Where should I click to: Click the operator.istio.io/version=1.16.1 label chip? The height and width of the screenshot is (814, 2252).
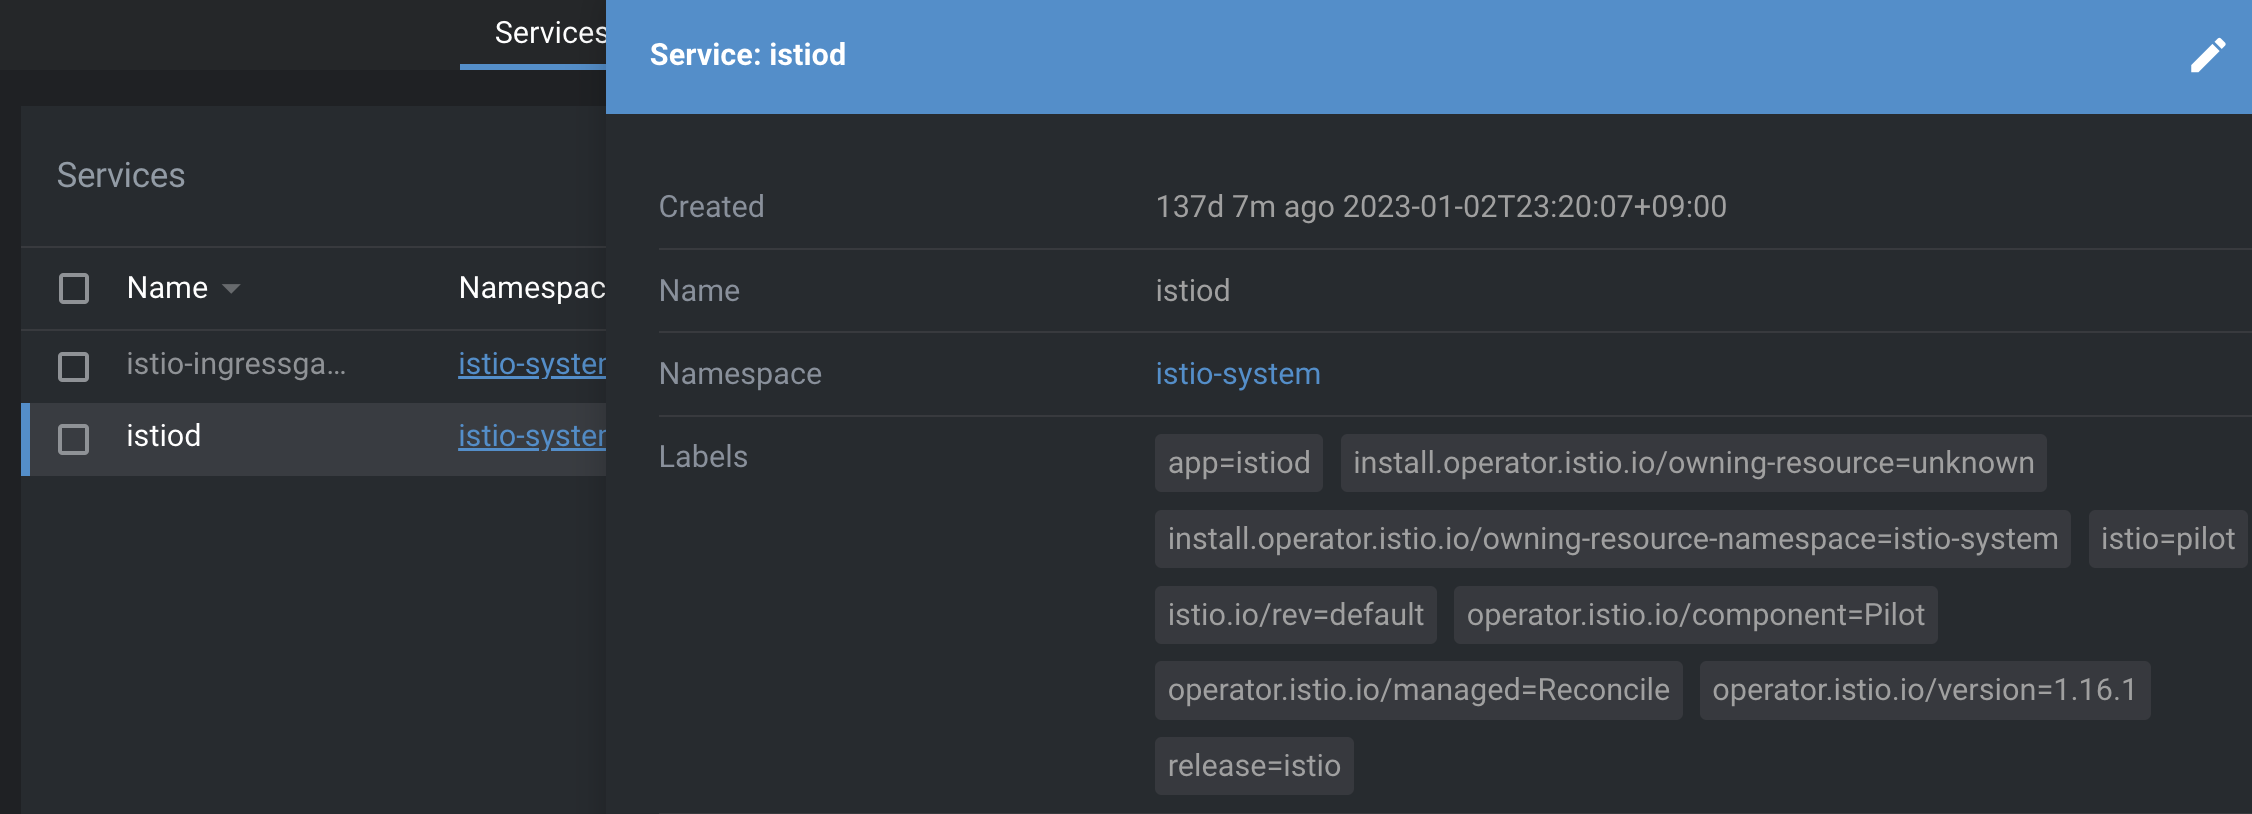pos(1925,690)
